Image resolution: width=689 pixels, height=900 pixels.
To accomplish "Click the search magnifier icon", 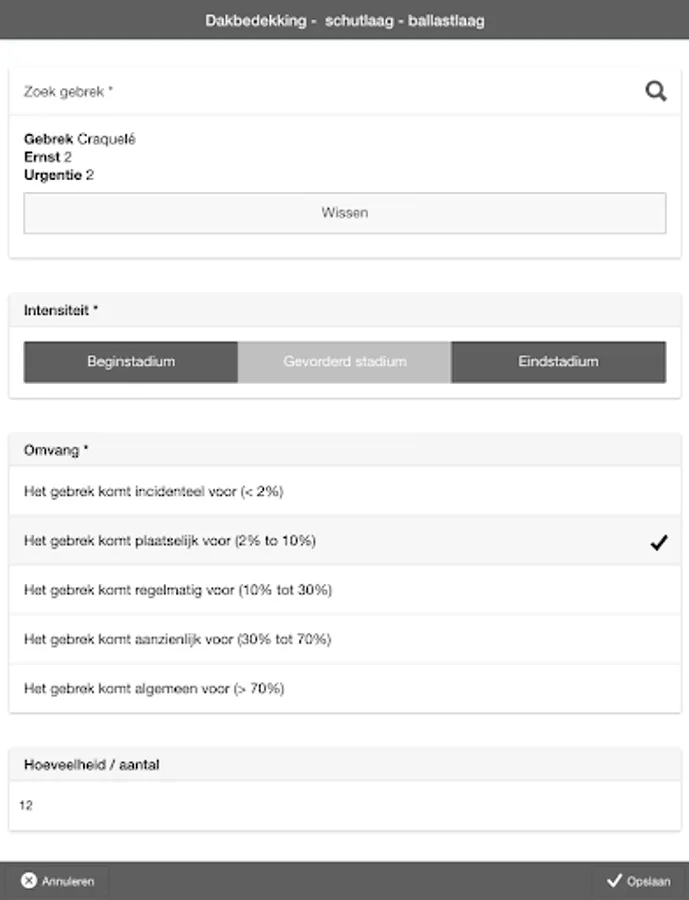I will pos(655,92).
